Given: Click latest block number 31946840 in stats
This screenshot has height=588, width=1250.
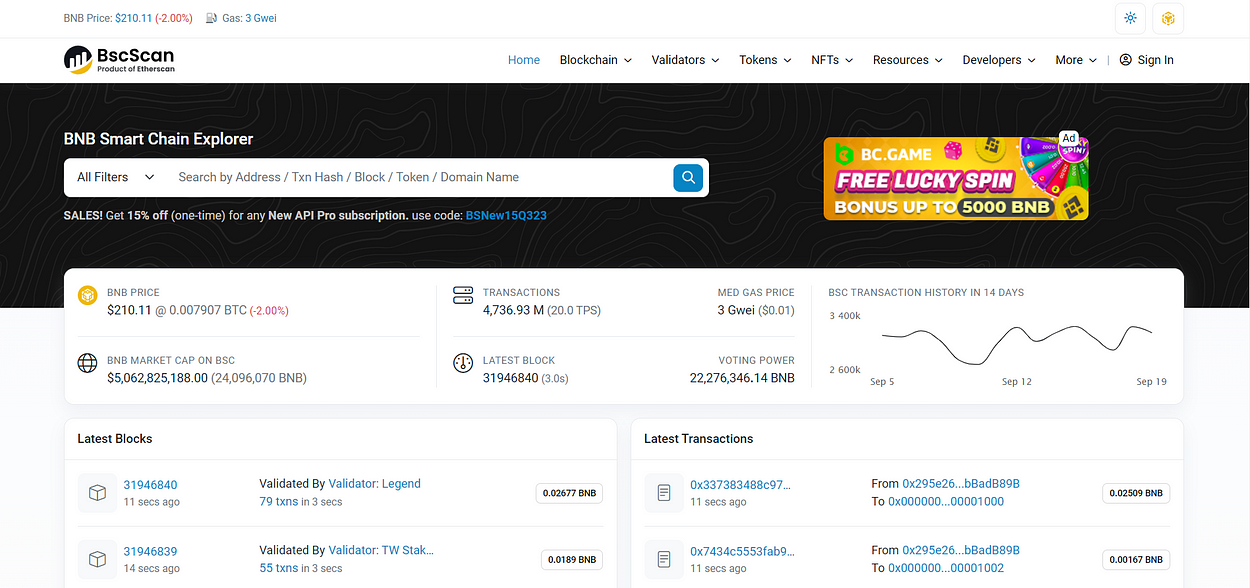Looking at the screenshot, I should [510, 378].
